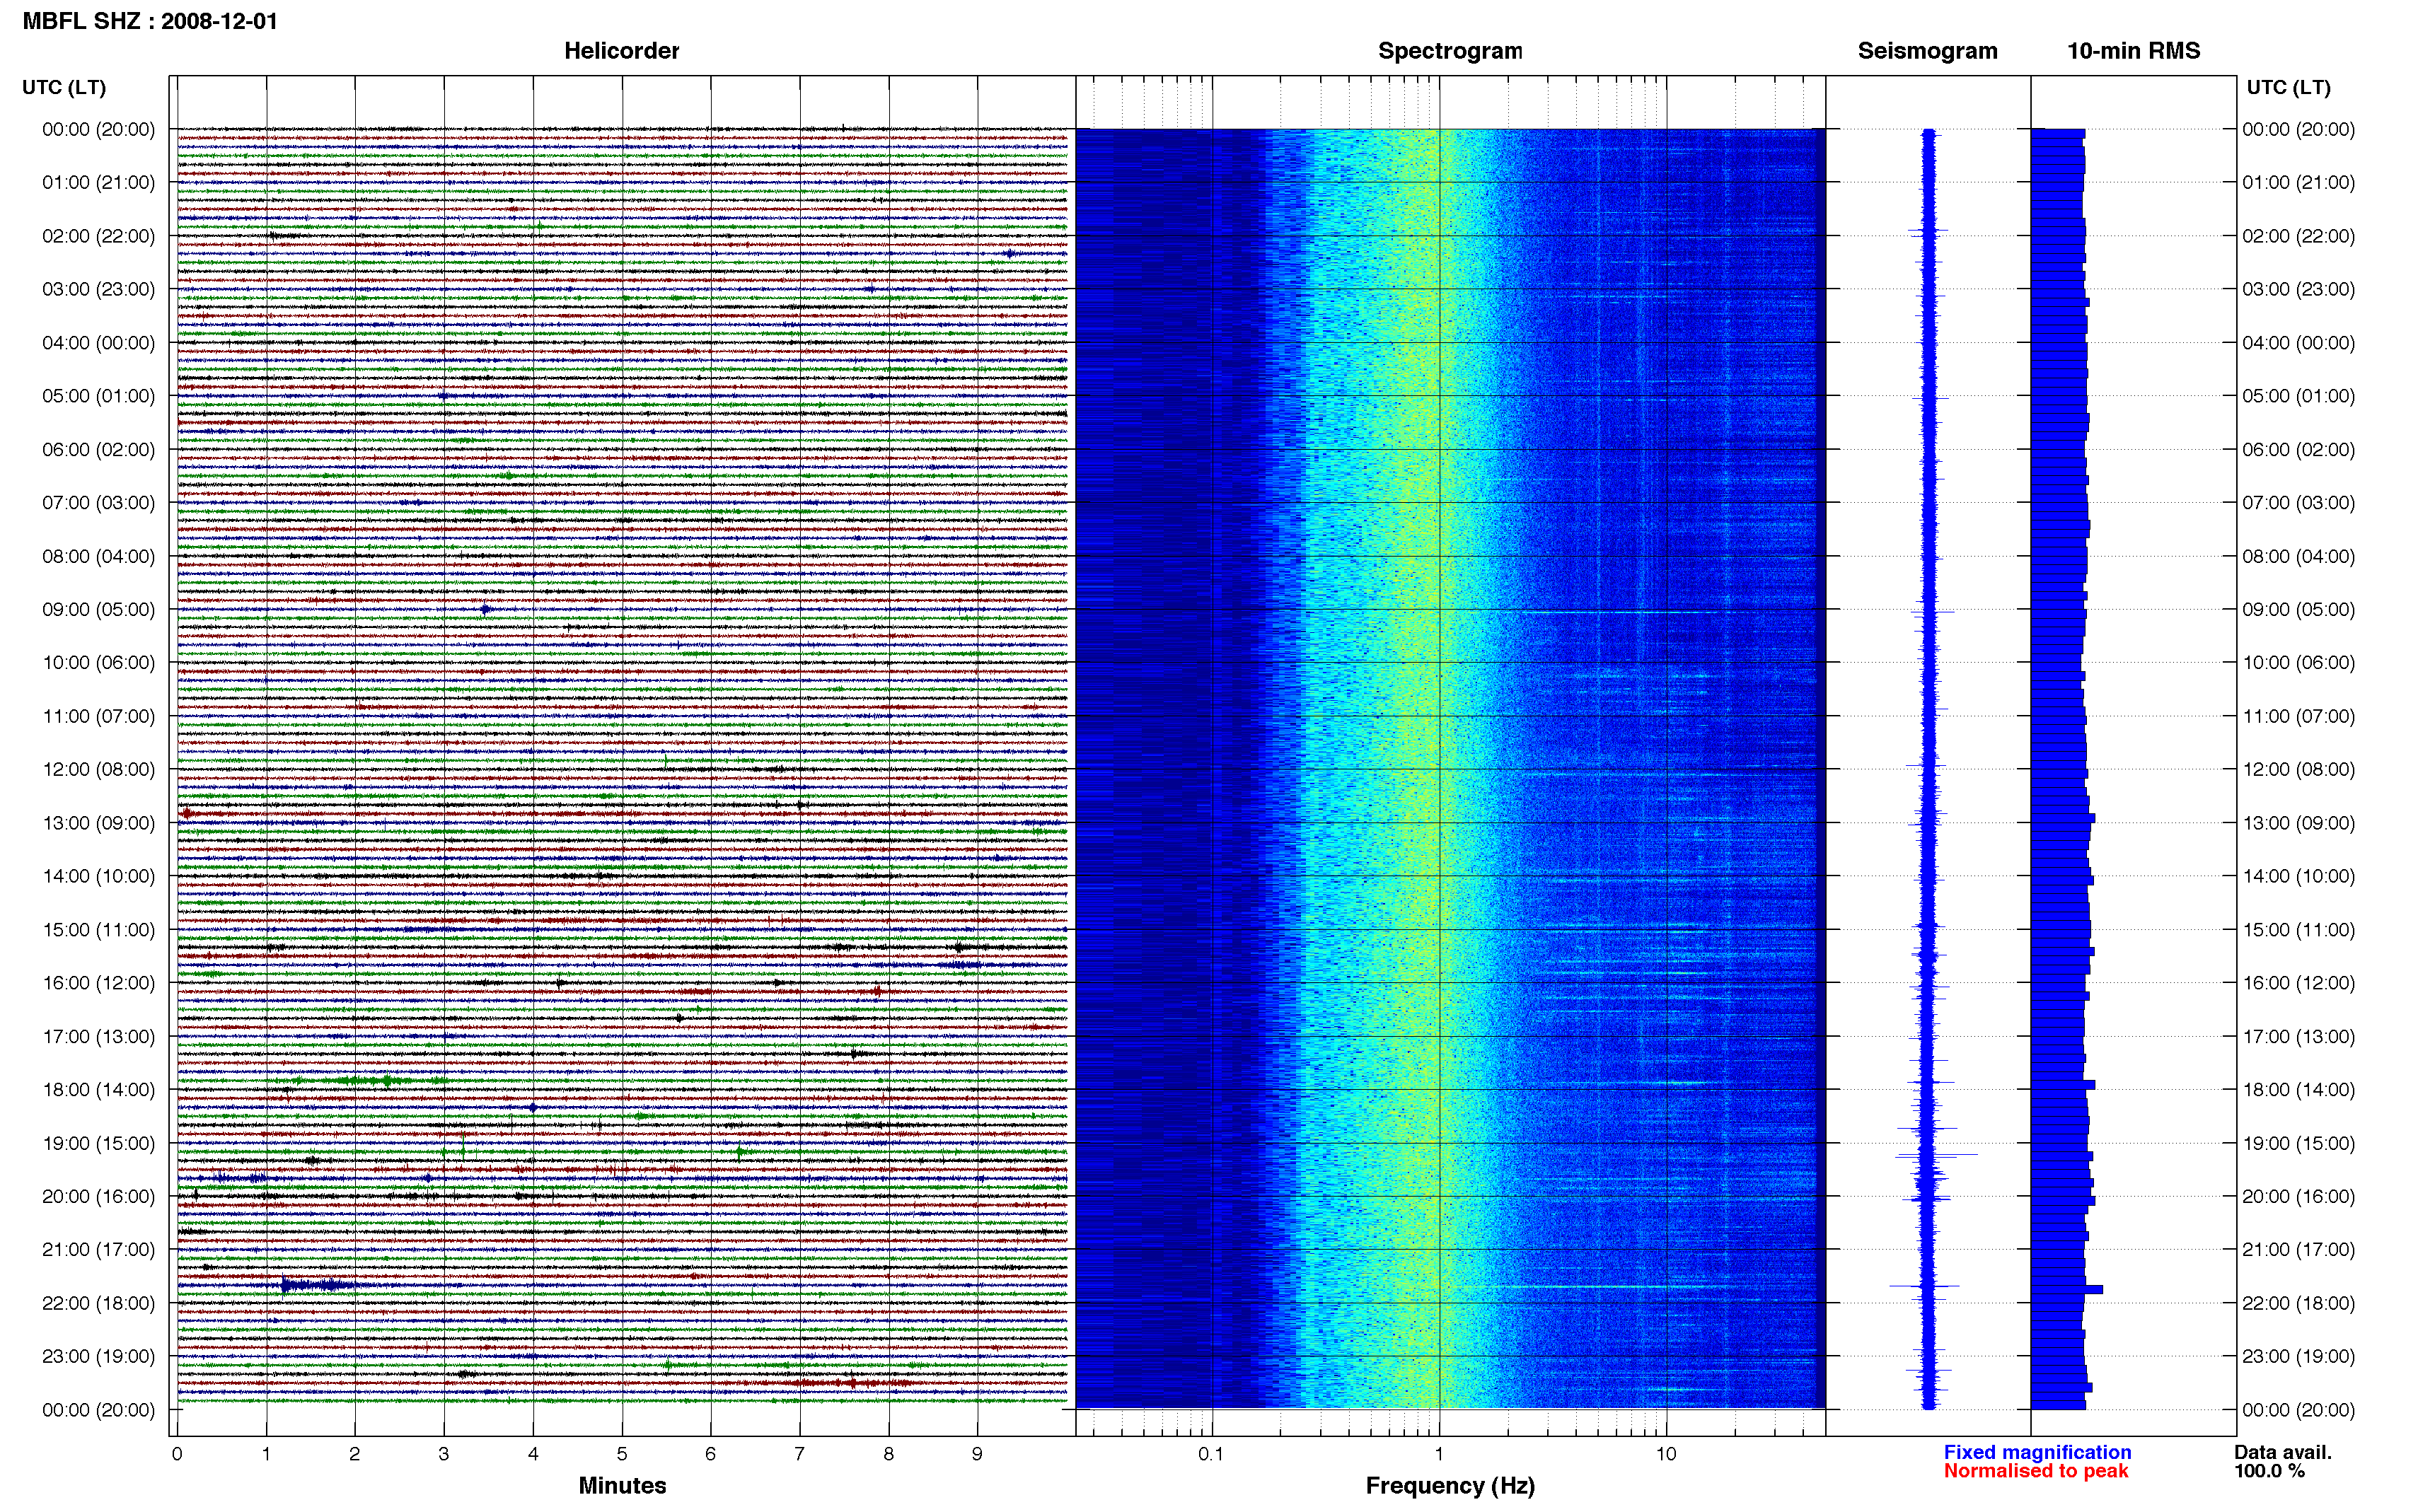This screenshot has height=1512, width=2418.
Task: Click the Minutes axis label
Action: [622, 1485]
